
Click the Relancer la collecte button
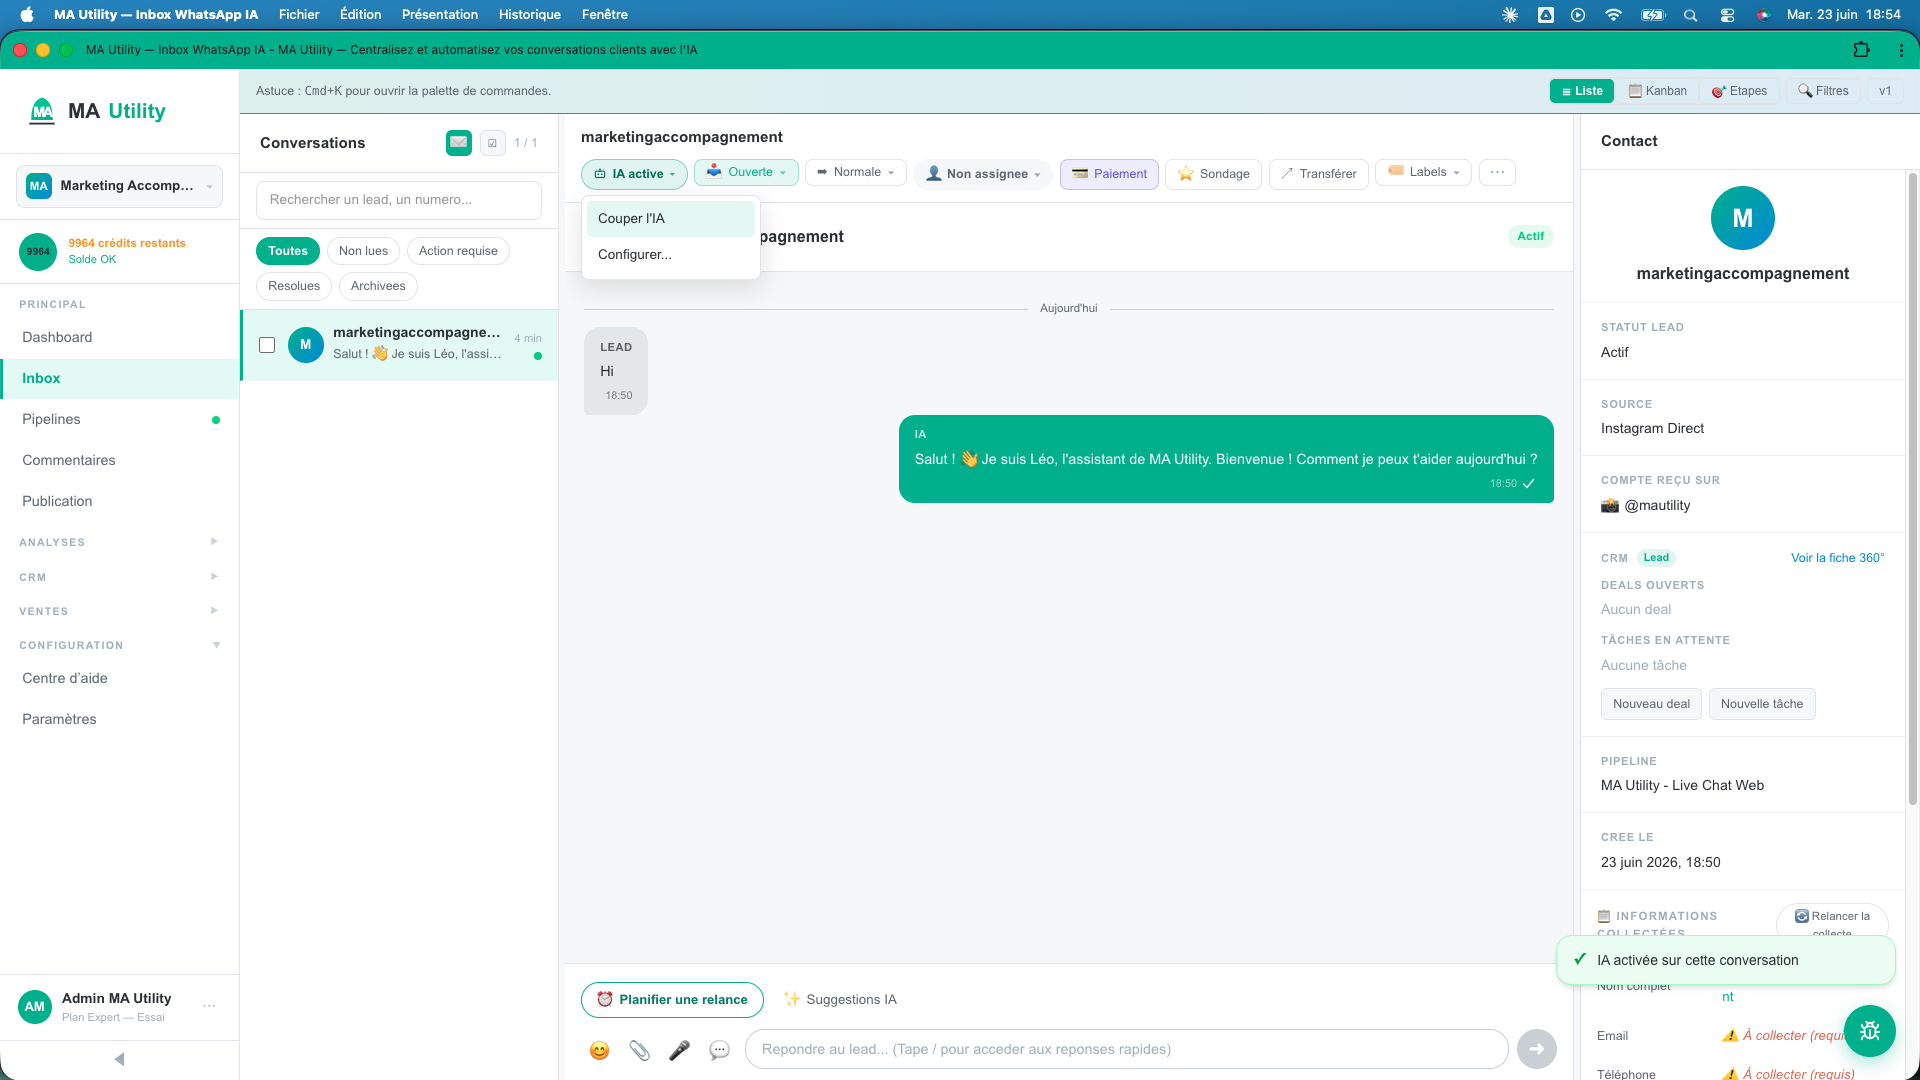click(1831, 921)
